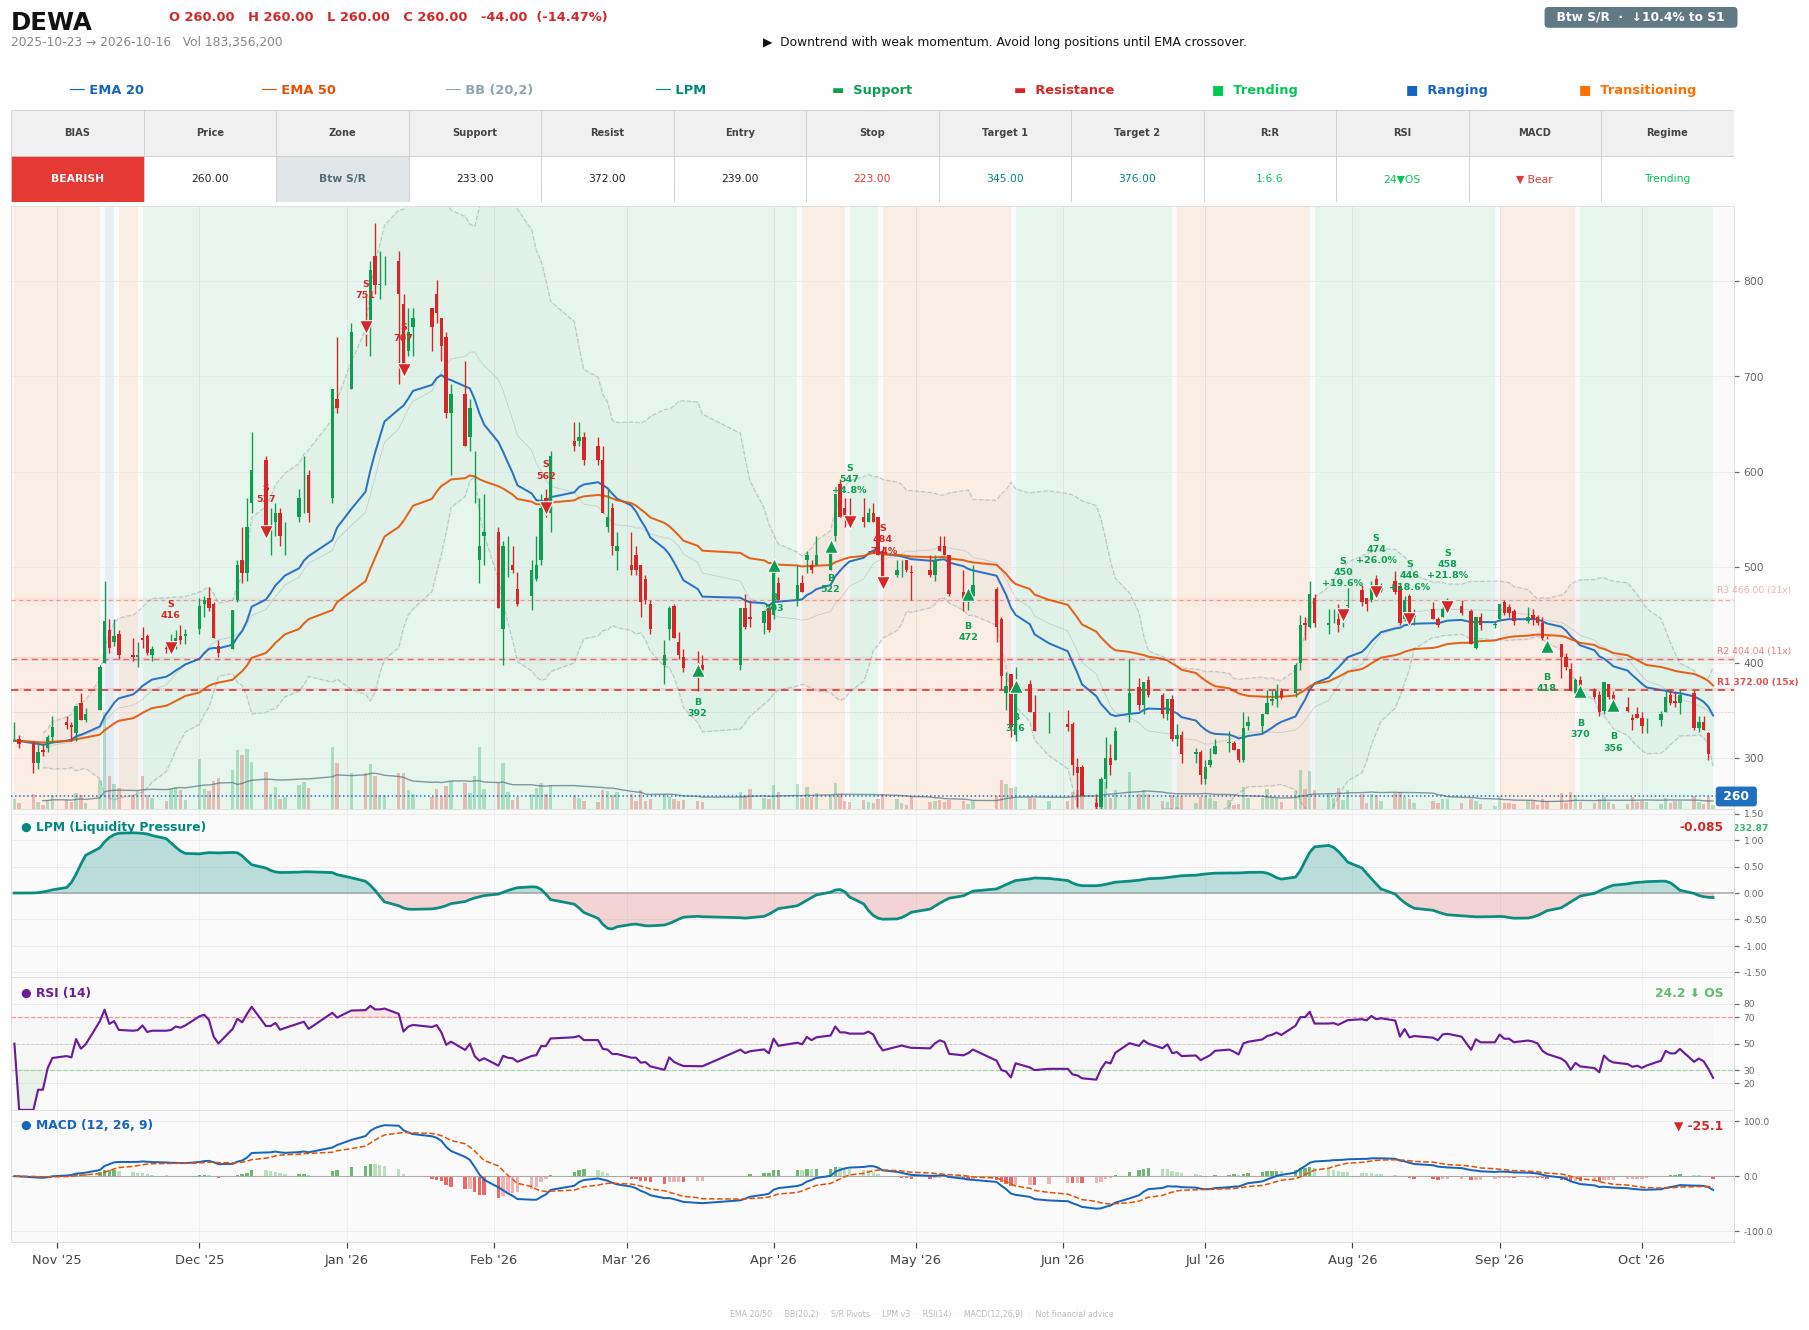1809x1330 pixels.
Task: Click the Resistance legend entry
Action: click(1064, 90)
